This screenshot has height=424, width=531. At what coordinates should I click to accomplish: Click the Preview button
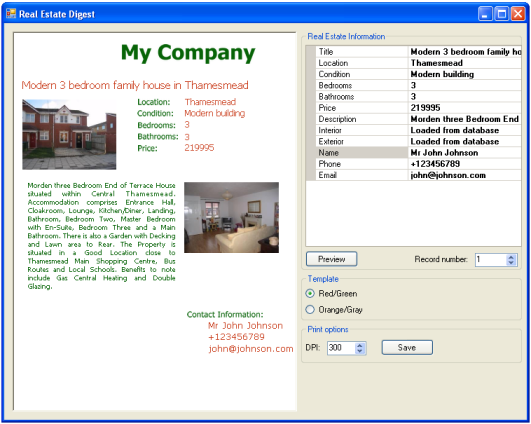(x=332, y=259)
